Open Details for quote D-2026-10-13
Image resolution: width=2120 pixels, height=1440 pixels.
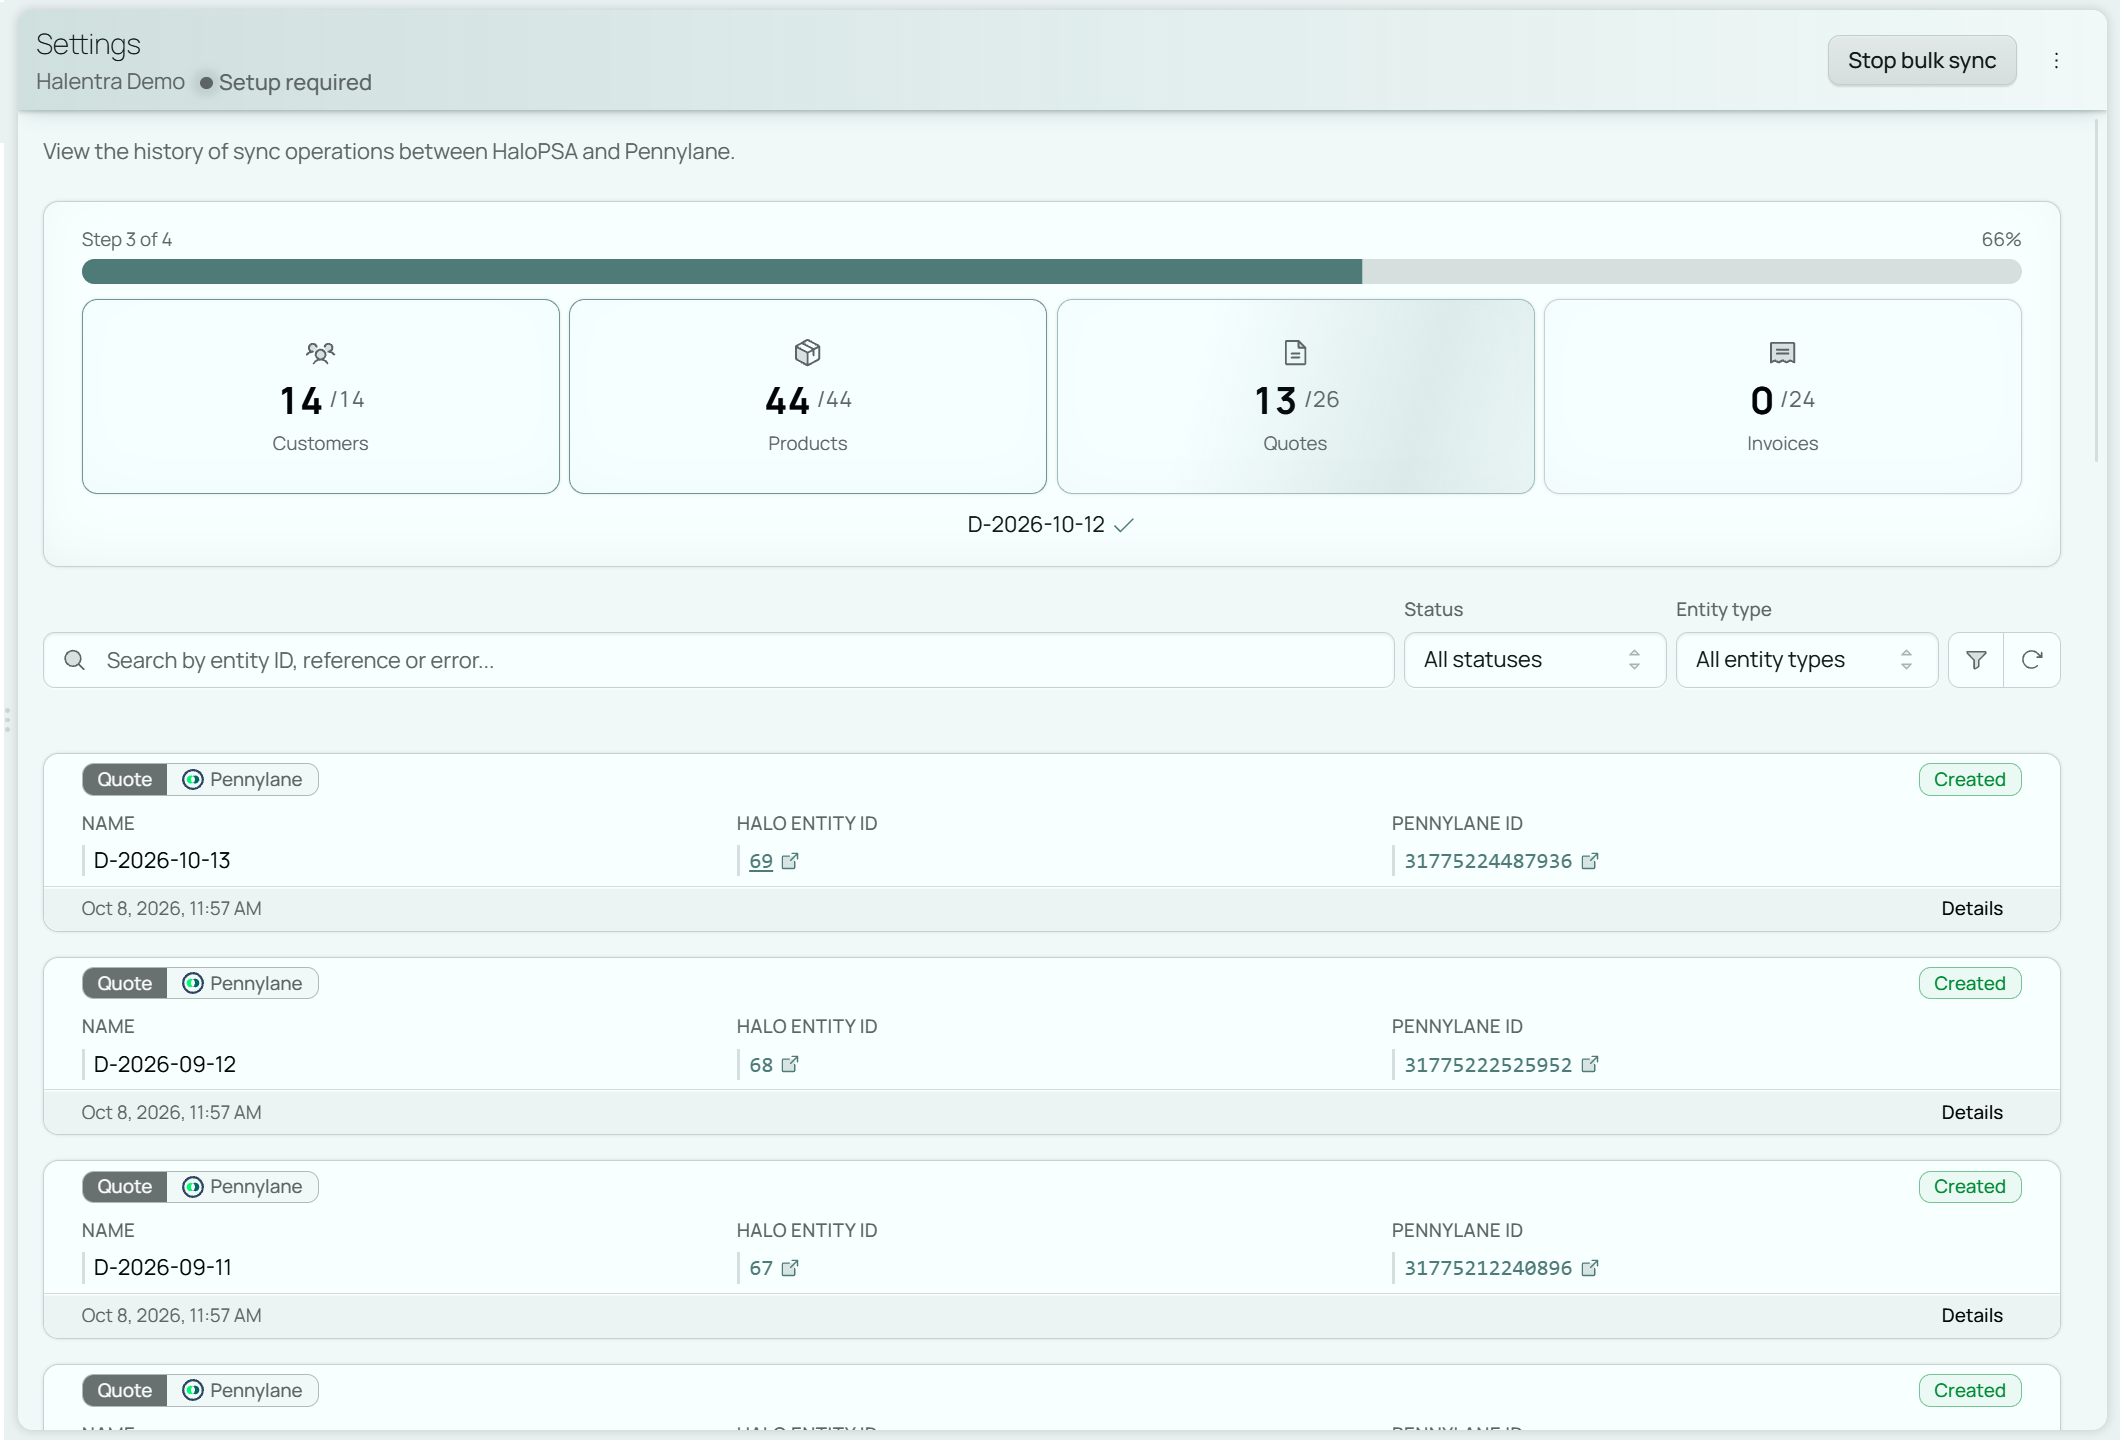pos(1971,908)
